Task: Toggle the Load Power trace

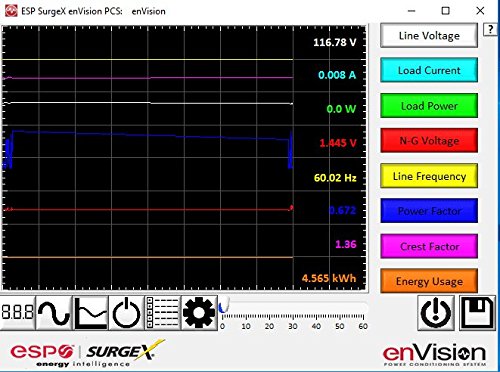Action: click(429, 105)
